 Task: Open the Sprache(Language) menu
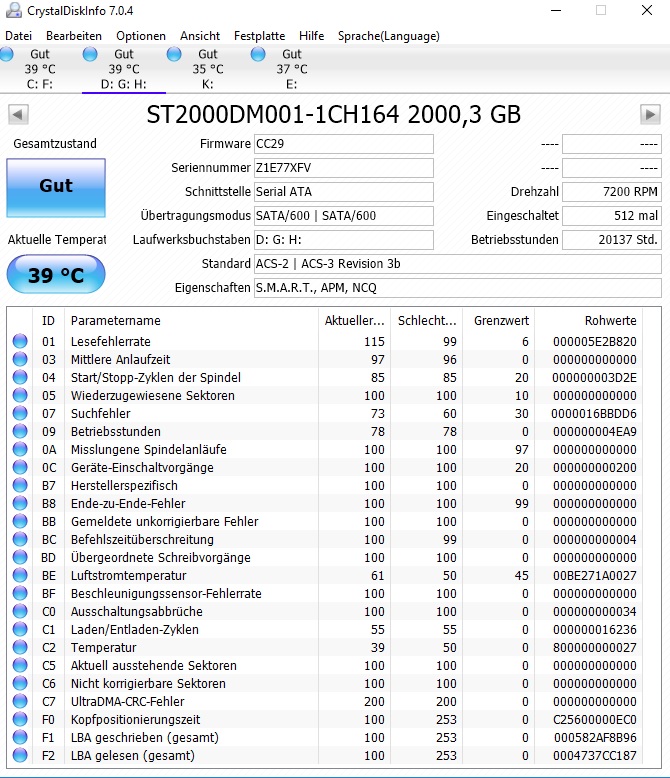(389, 36)
